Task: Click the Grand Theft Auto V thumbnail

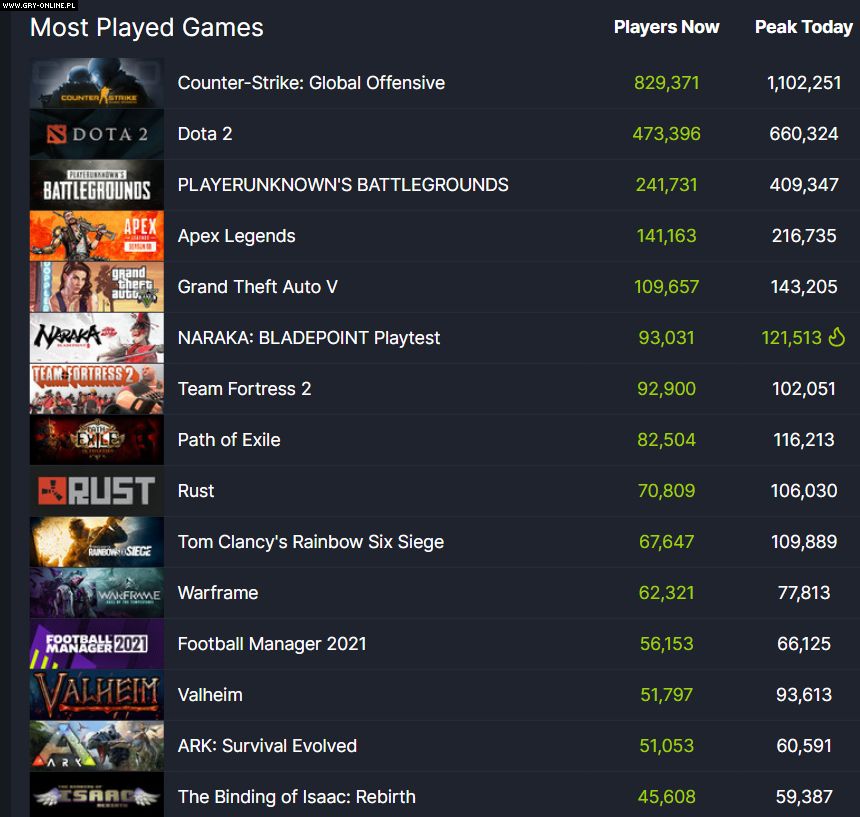Action: (x=96, y=288)
